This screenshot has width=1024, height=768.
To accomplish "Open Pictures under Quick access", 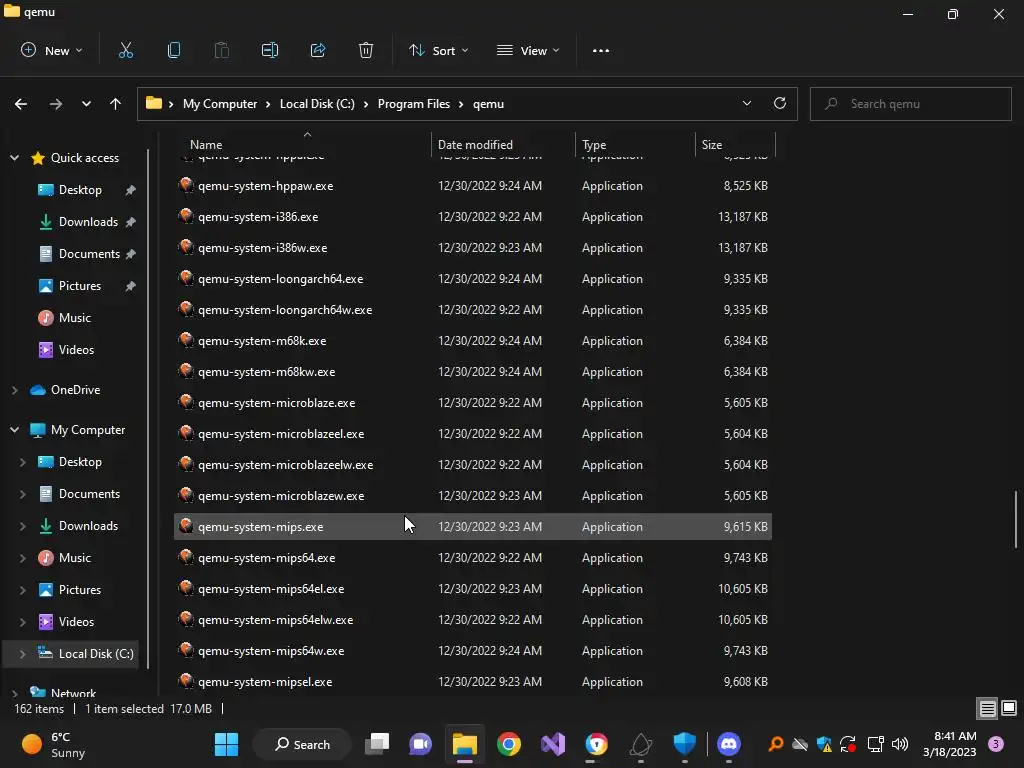I will 80,286.
